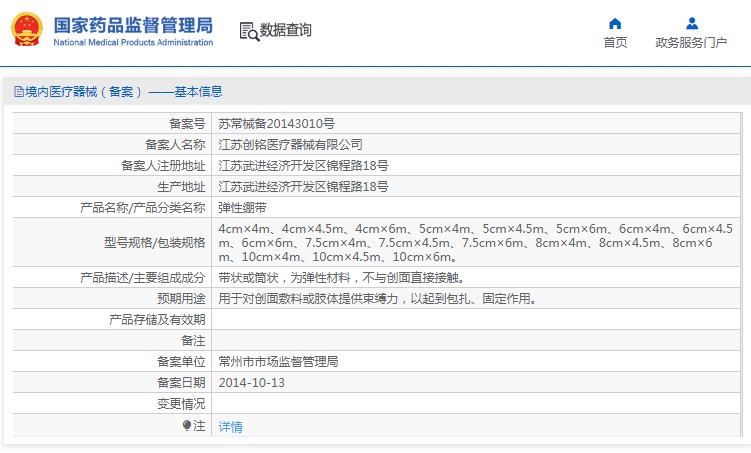The height and width of the screenshot is (453, 751).
Task: Open the 详情 details link
Action: pos(230,426)
